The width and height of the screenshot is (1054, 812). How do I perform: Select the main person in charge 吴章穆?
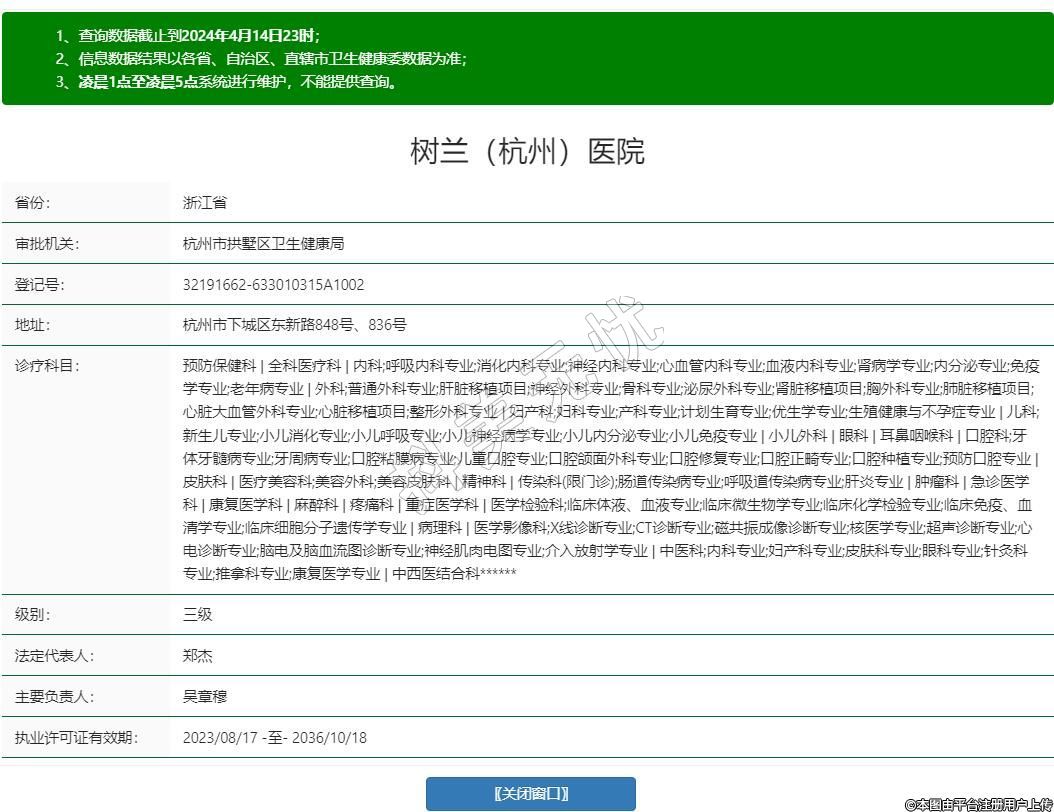coord(205,697)
